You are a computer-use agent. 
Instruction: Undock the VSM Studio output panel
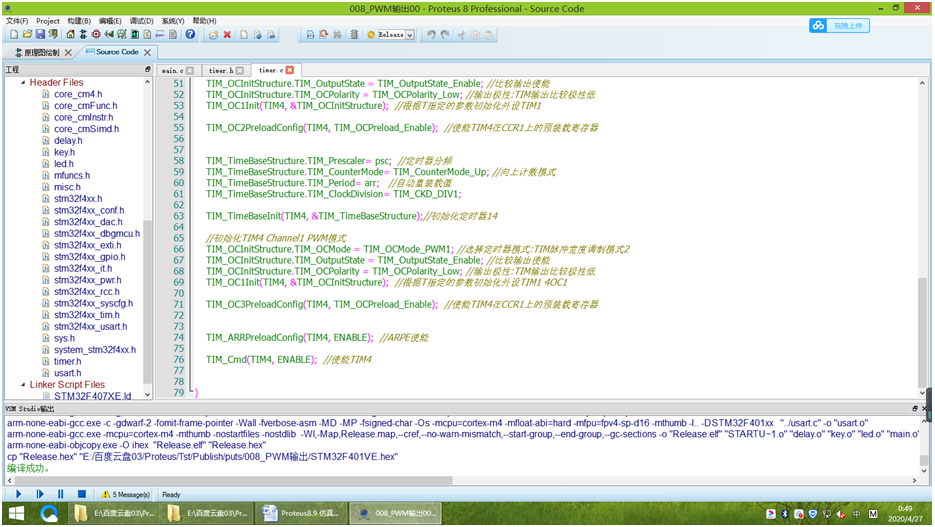pyautogui.click(x=915, y=408)
